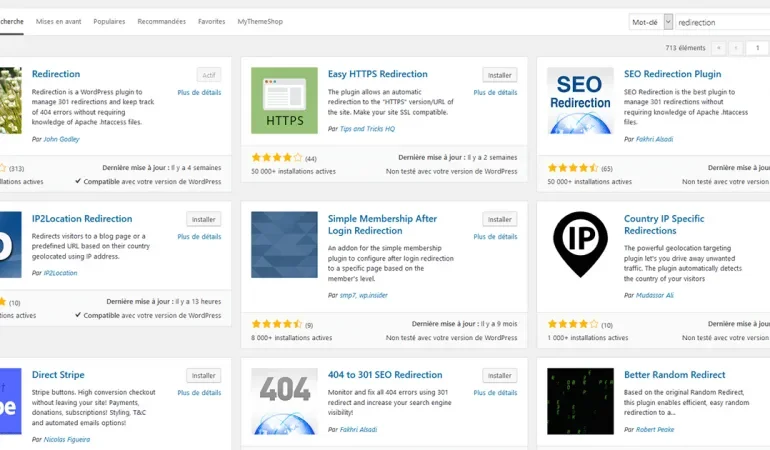This screenshot has width=770, height=450.
Task: Open the Easy HTTPS Redirection title link
Action: click(x=378, y=74)
